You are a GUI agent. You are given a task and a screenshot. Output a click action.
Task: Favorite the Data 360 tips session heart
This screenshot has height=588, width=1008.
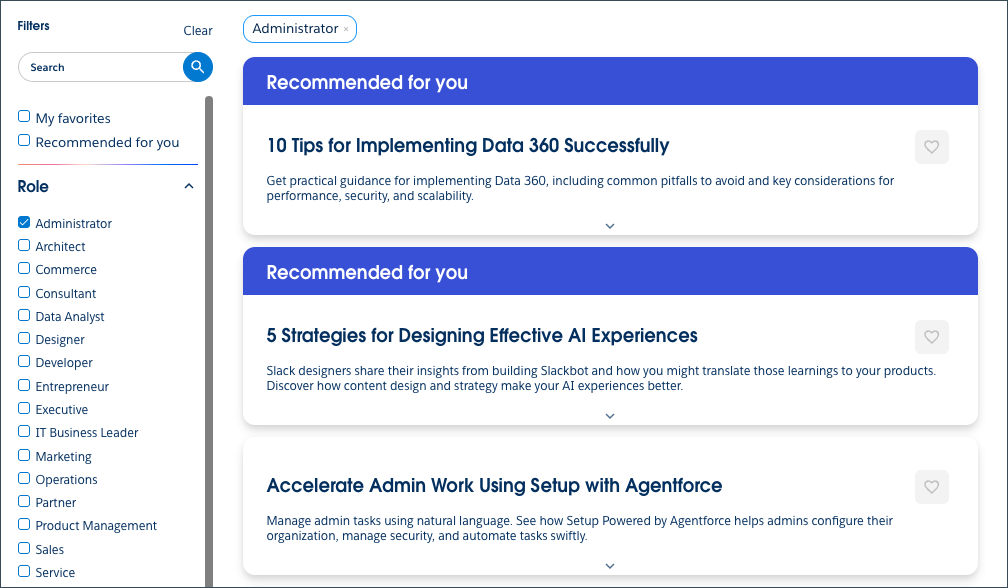[x=931, y=147]
